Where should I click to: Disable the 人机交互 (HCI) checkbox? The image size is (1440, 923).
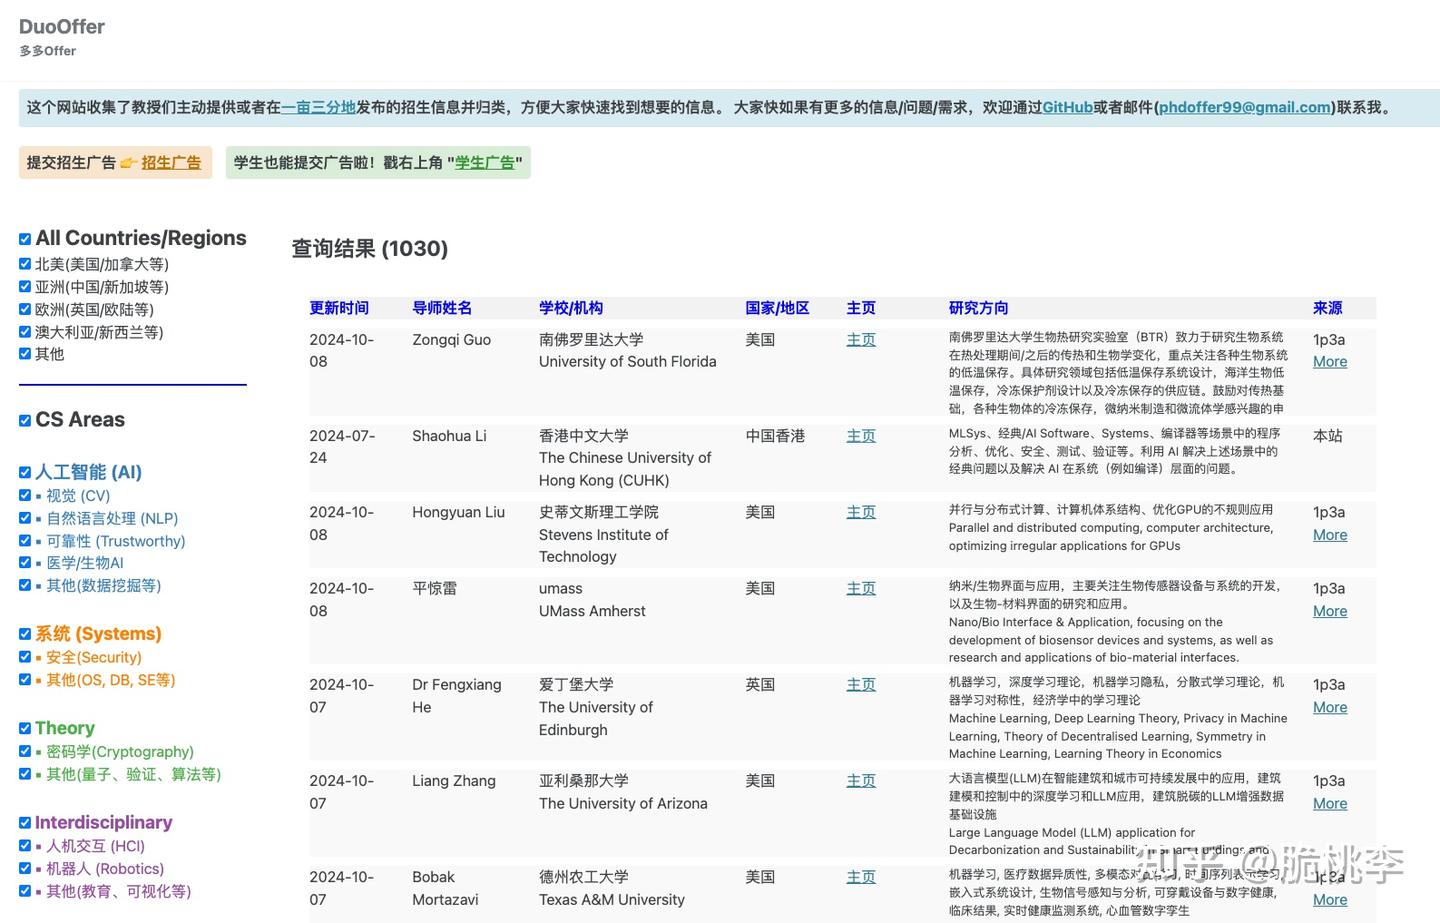[x=25, y=845]
